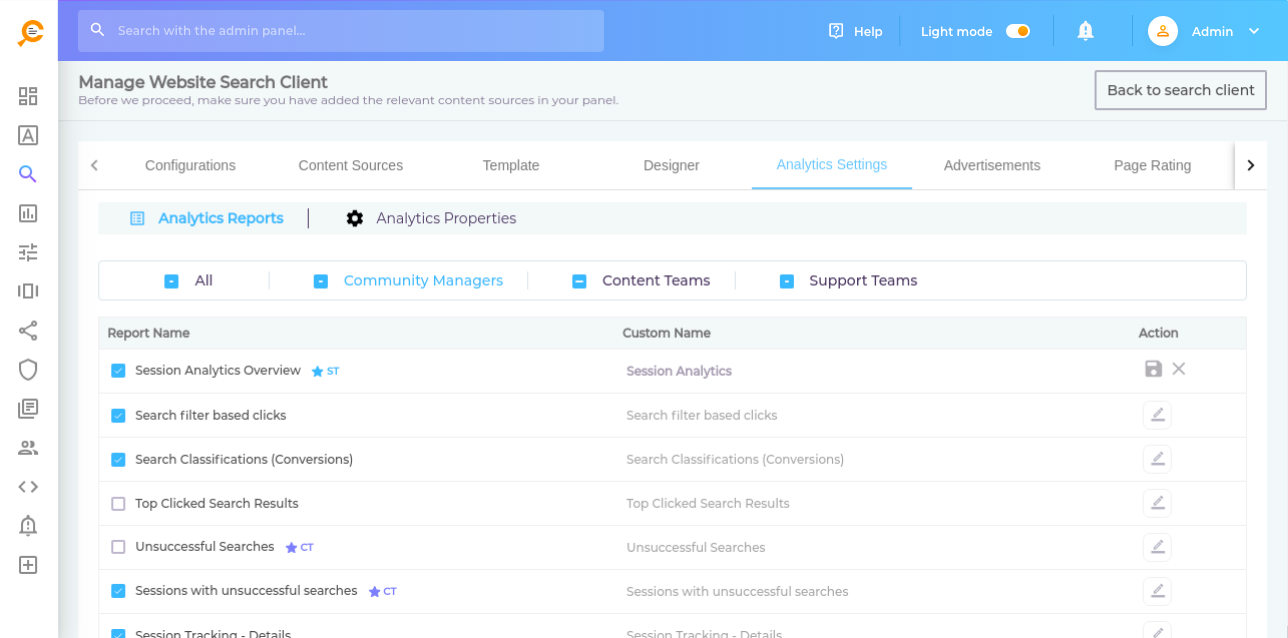1288x638 pixels.
Task: Click the Back to search client button
Action: click(x=1180, y=90)
